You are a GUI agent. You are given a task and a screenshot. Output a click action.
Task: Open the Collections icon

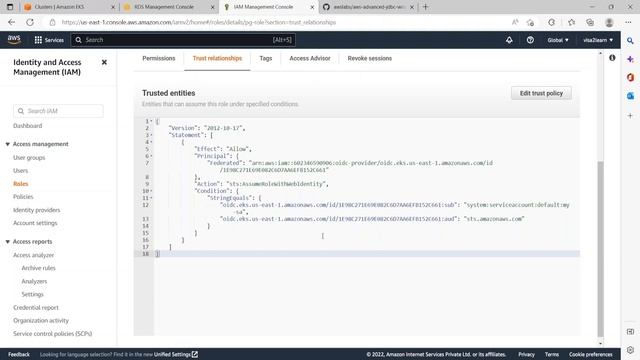pos(590,22)
